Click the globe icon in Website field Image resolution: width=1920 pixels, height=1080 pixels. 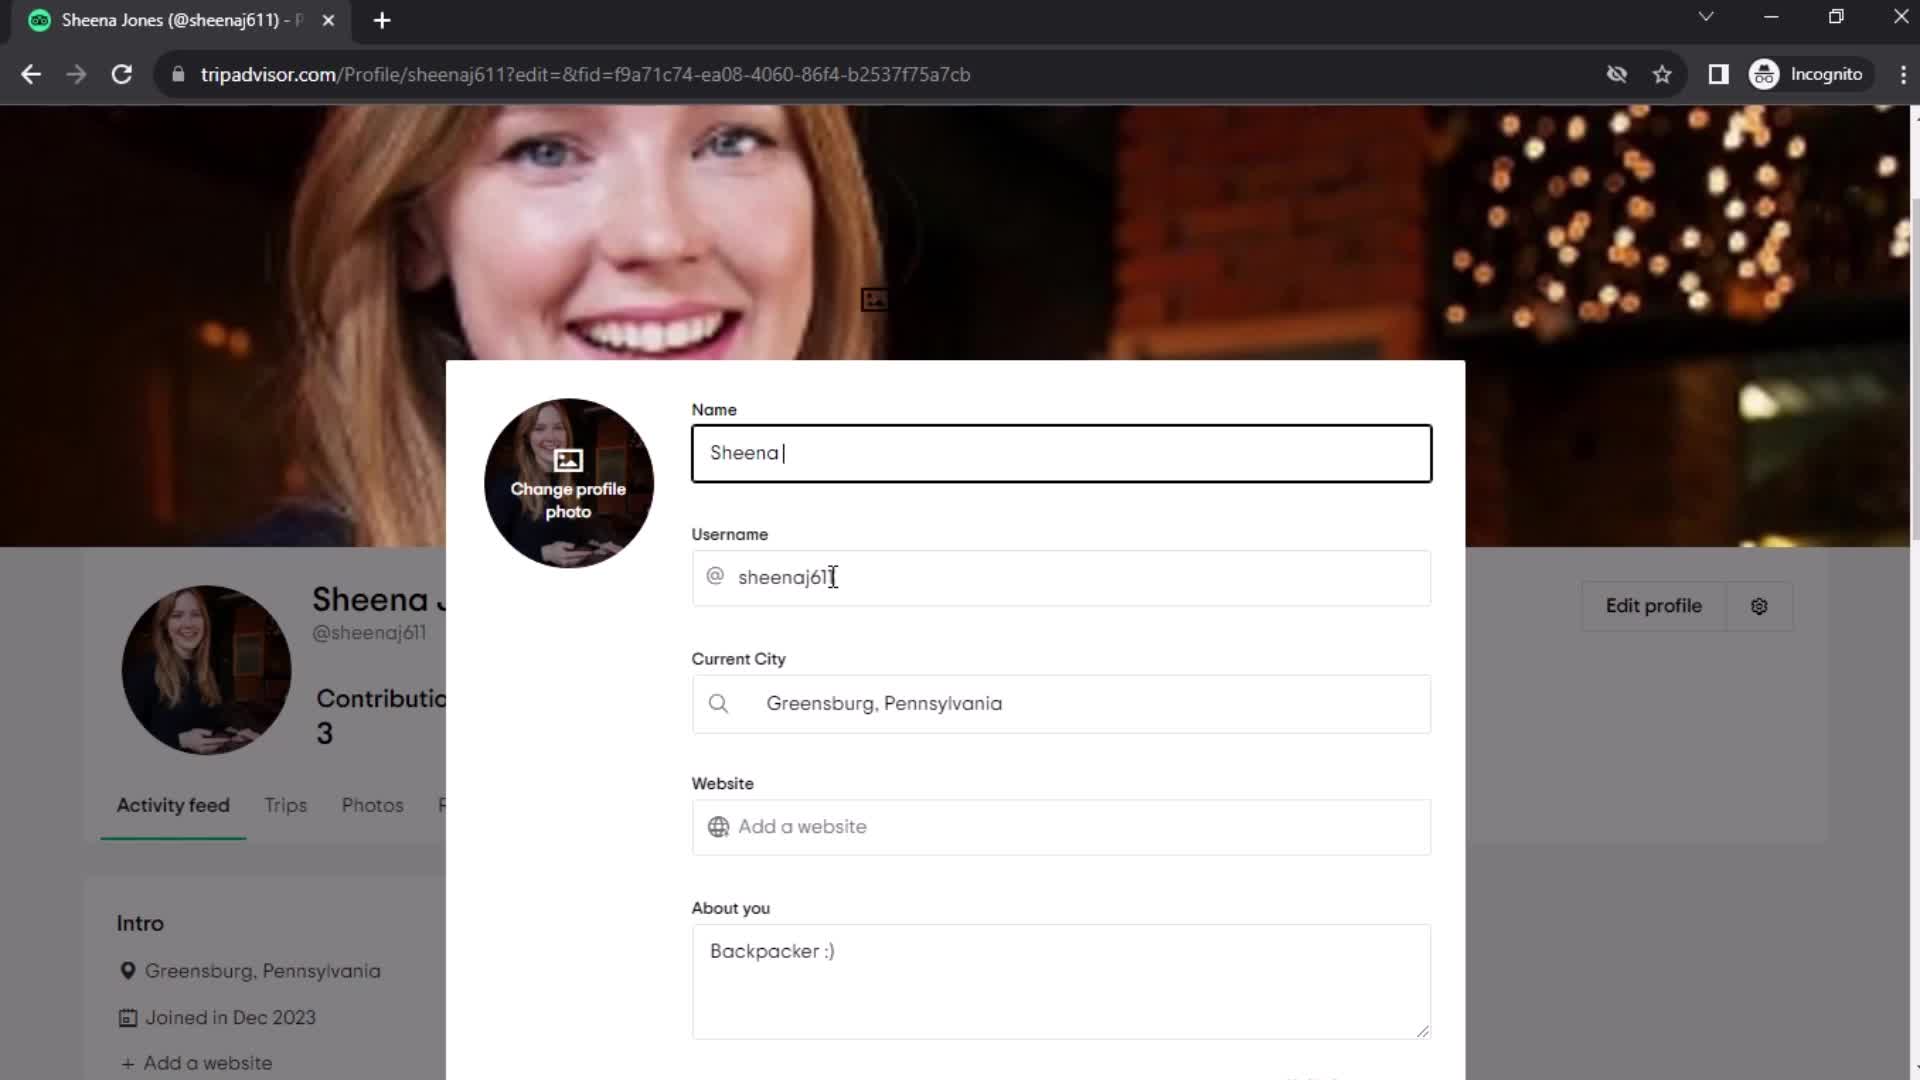point(719,827)
